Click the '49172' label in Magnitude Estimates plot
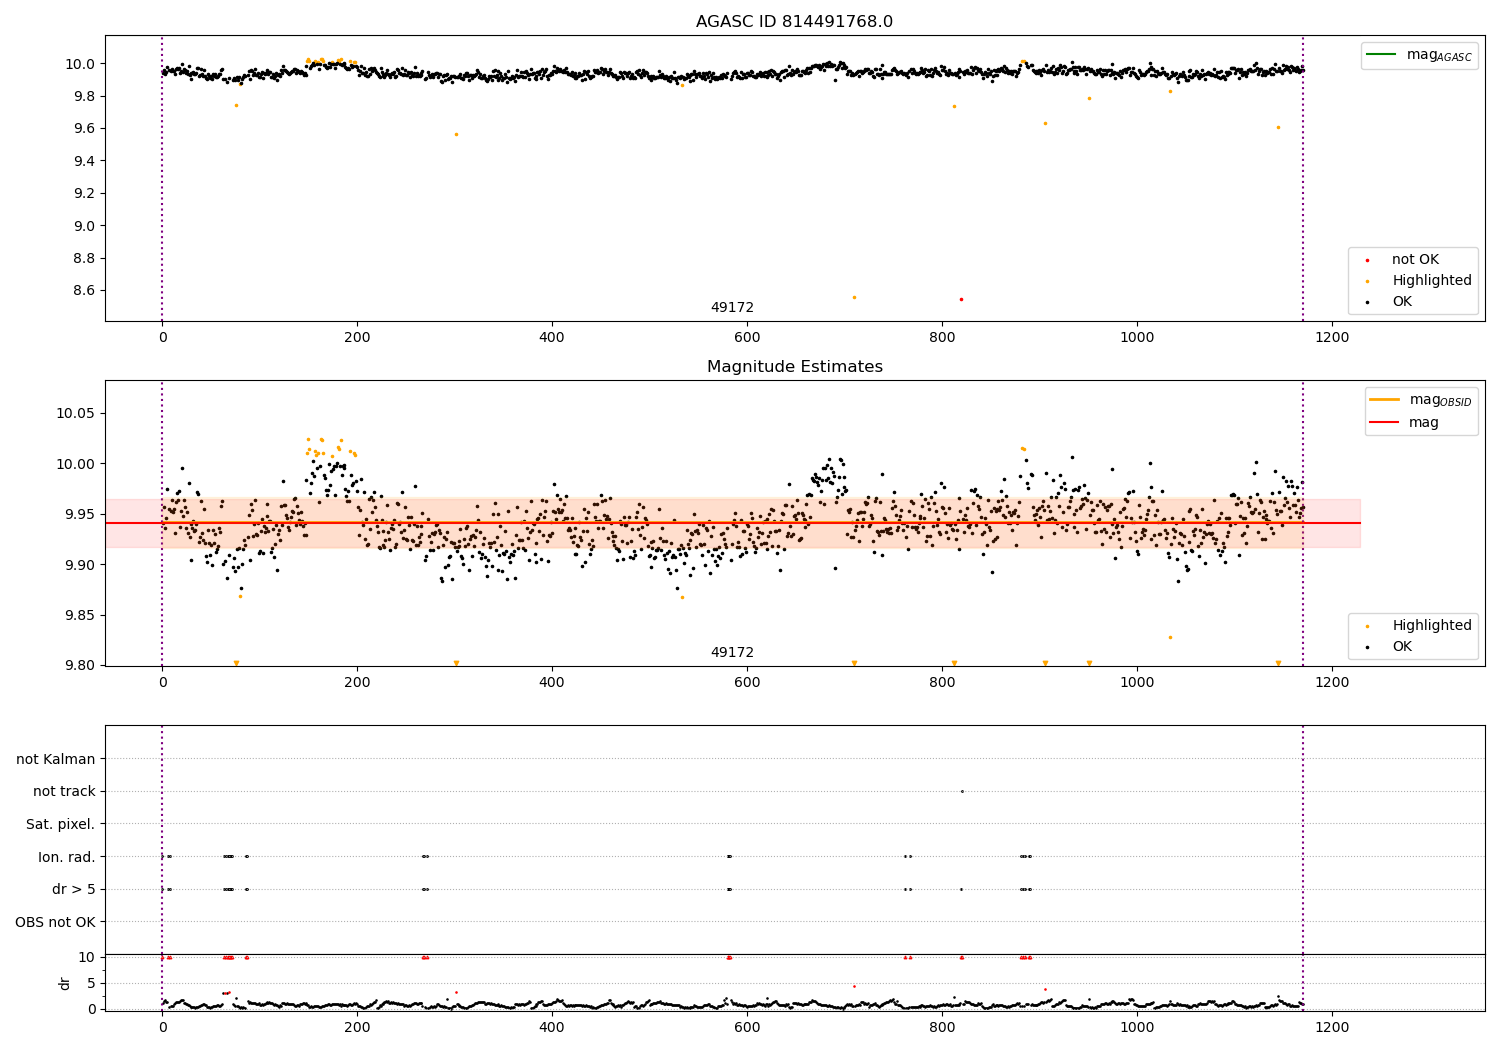The height and width of the screenshot is (1050, 1500). coord(732,653)
